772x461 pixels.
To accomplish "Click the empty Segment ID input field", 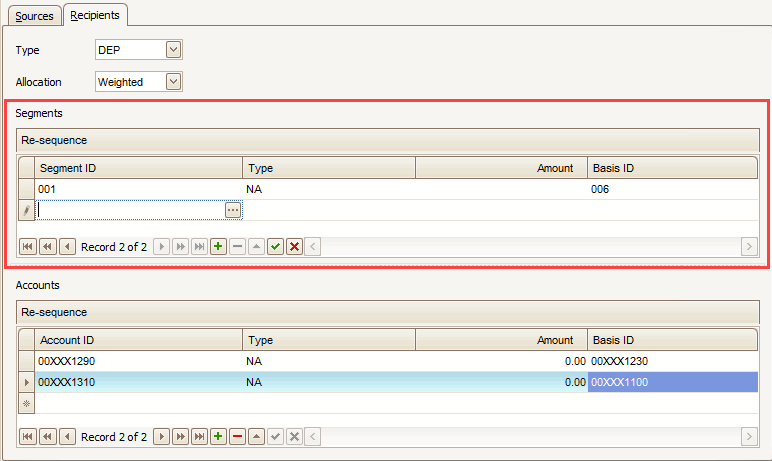I will point(130,210).
